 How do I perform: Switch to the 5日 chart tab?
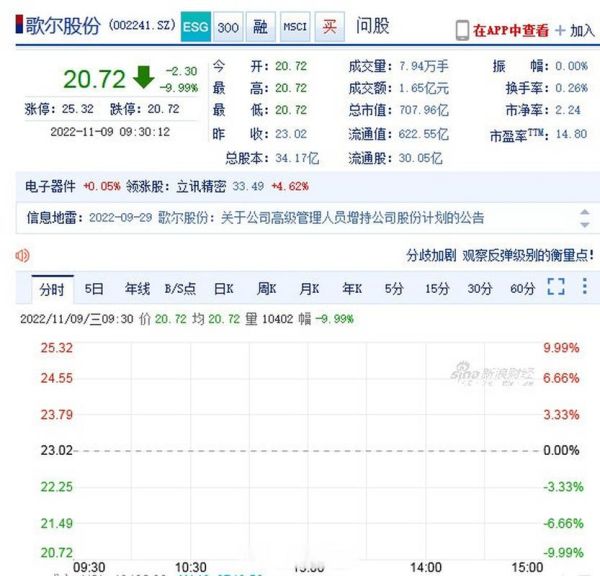tap(94, 289)
